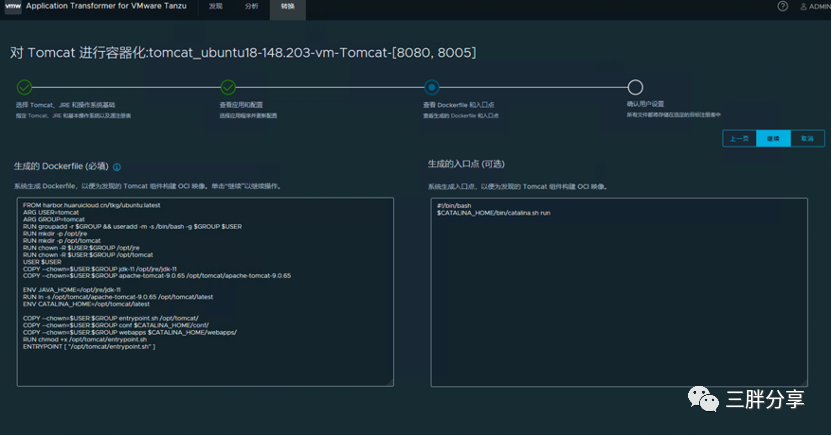Click the 'USER $USER' line
The image size is (832, 436).
pyautogui.click(x=42, y=261)
